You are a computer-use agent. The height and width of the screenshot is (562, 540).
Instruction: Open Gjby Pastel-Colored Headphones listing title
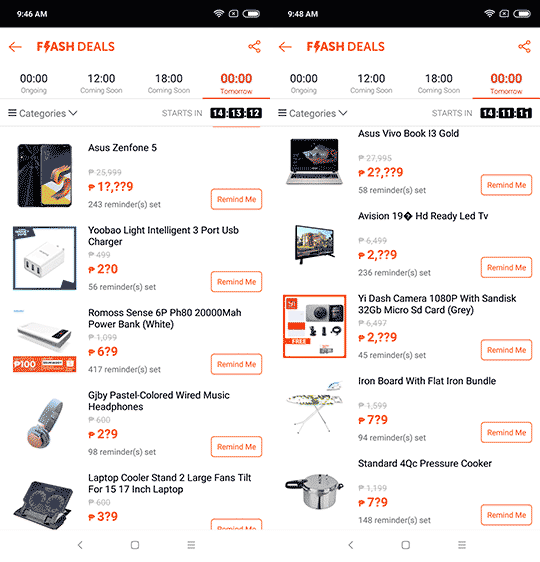click(x=159, y=401)
